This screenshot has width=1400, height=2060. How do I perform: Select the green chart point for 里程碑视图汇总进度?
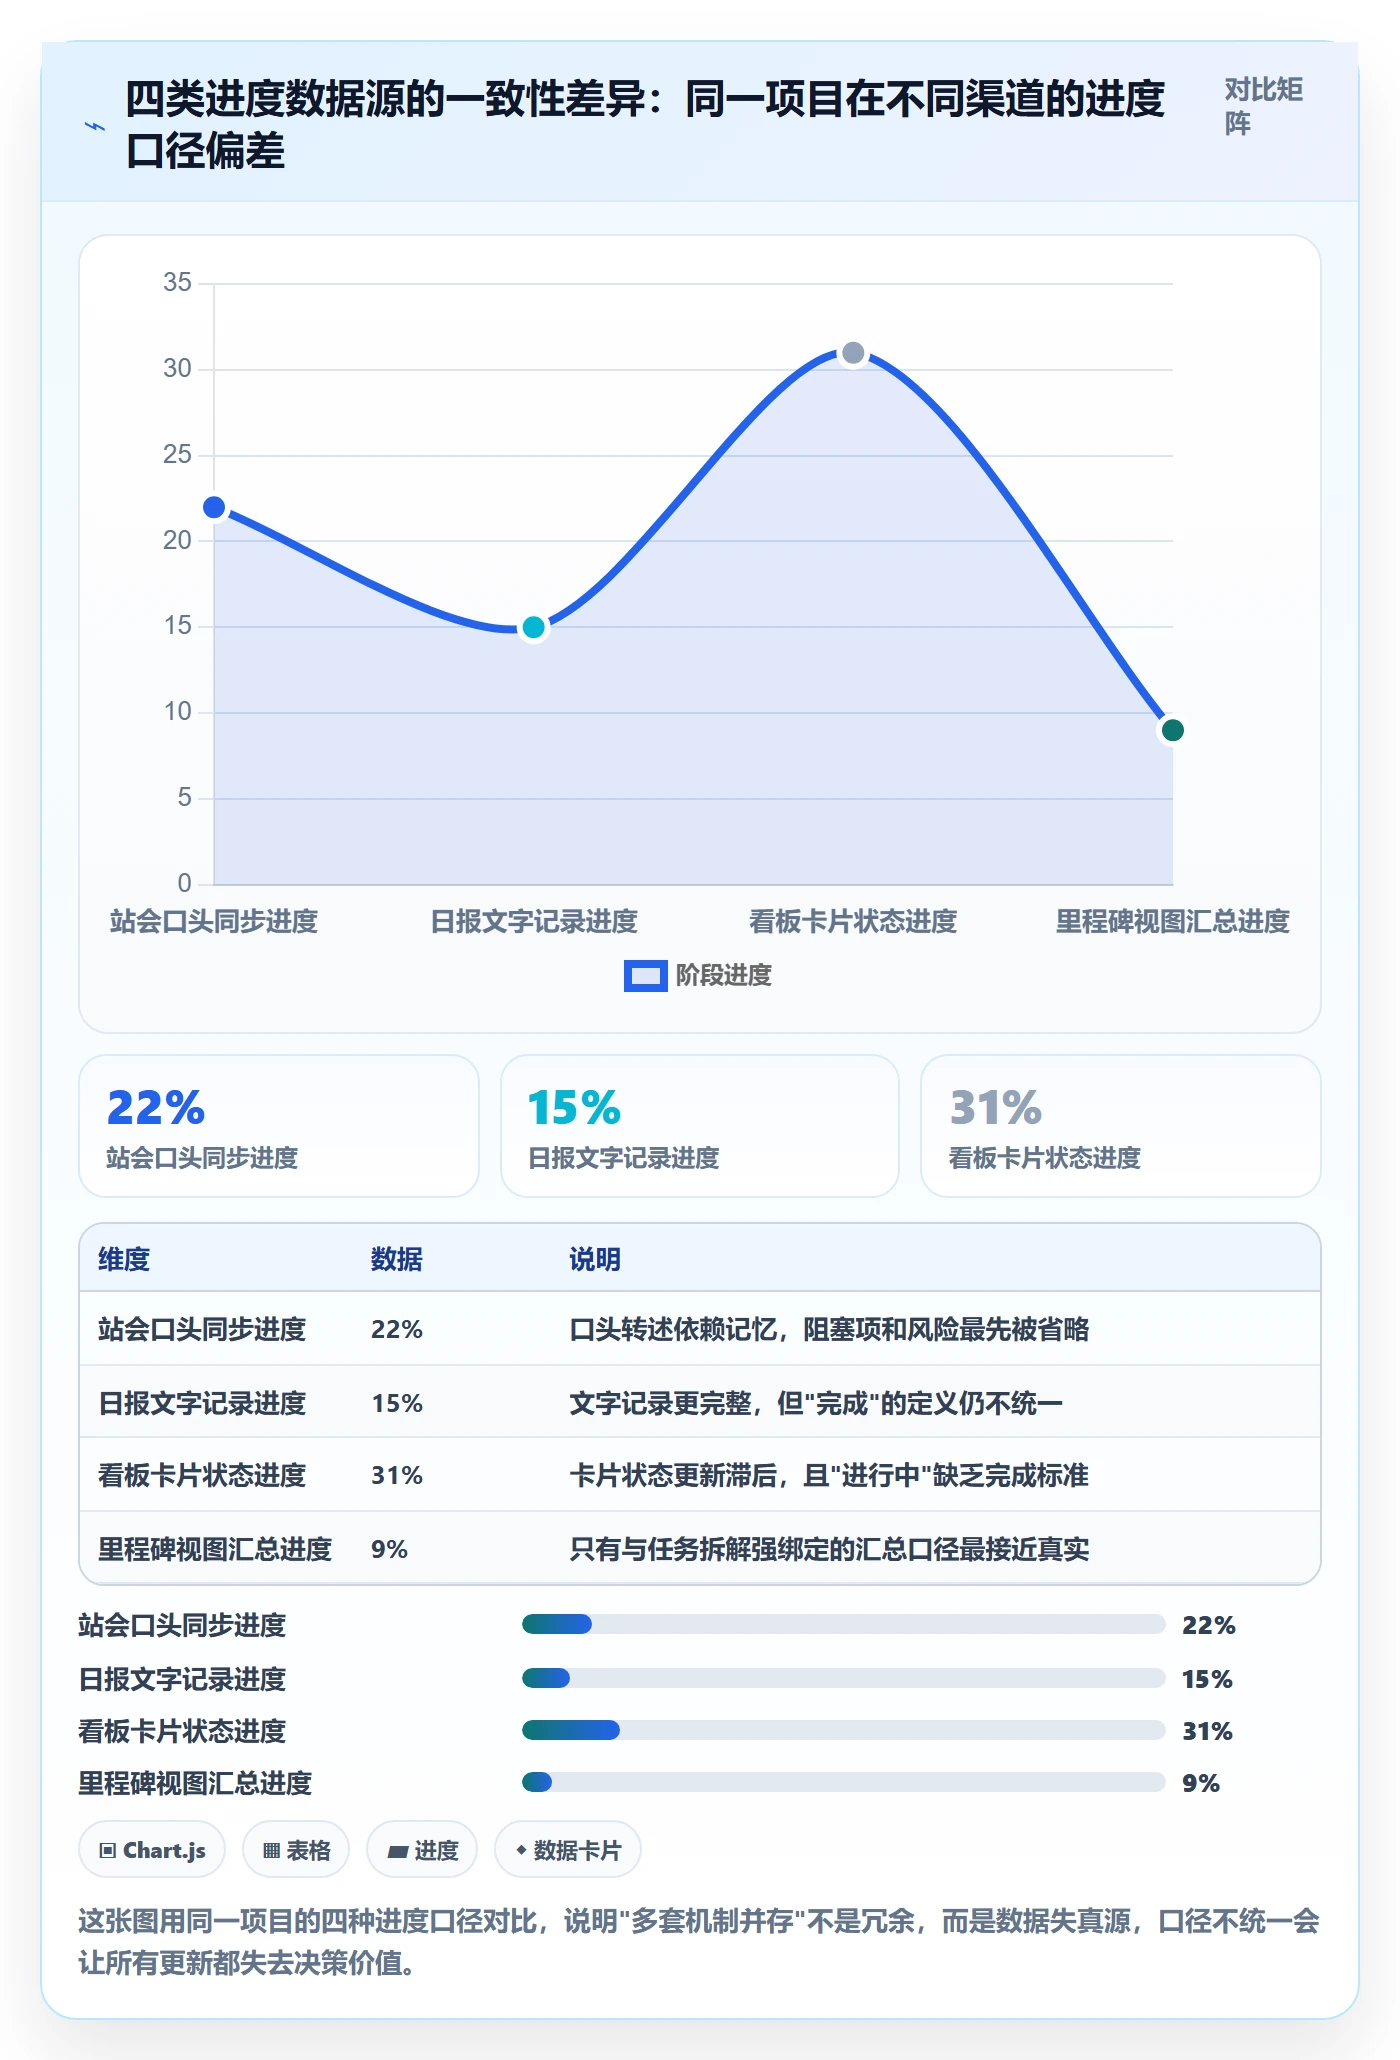[1173, 731]
